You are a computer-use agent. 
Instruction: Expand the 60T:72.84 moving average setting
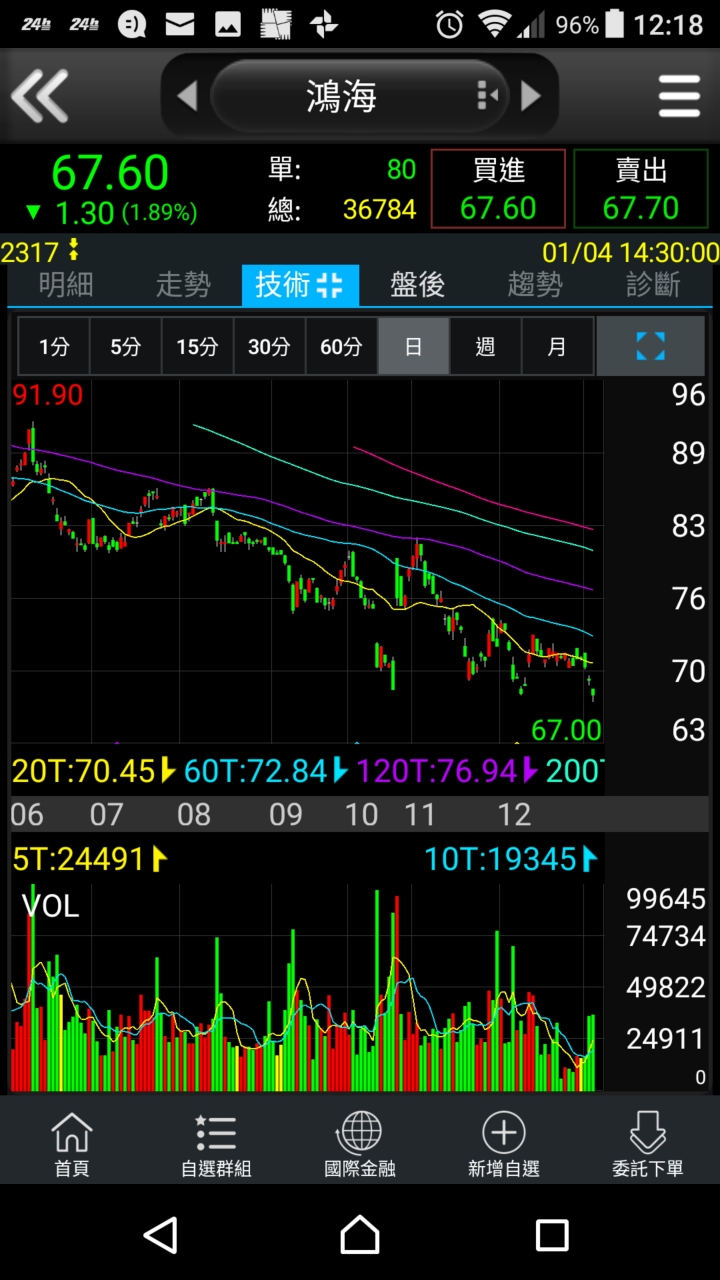266,770
